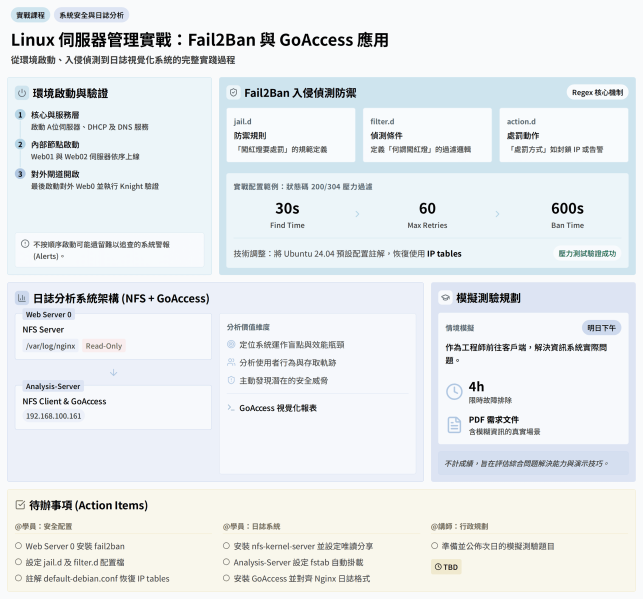643x599 pixels.
Task: Check off 註解 default-debian.conf 恢復 IP tables
Action: tap(18, 578)
